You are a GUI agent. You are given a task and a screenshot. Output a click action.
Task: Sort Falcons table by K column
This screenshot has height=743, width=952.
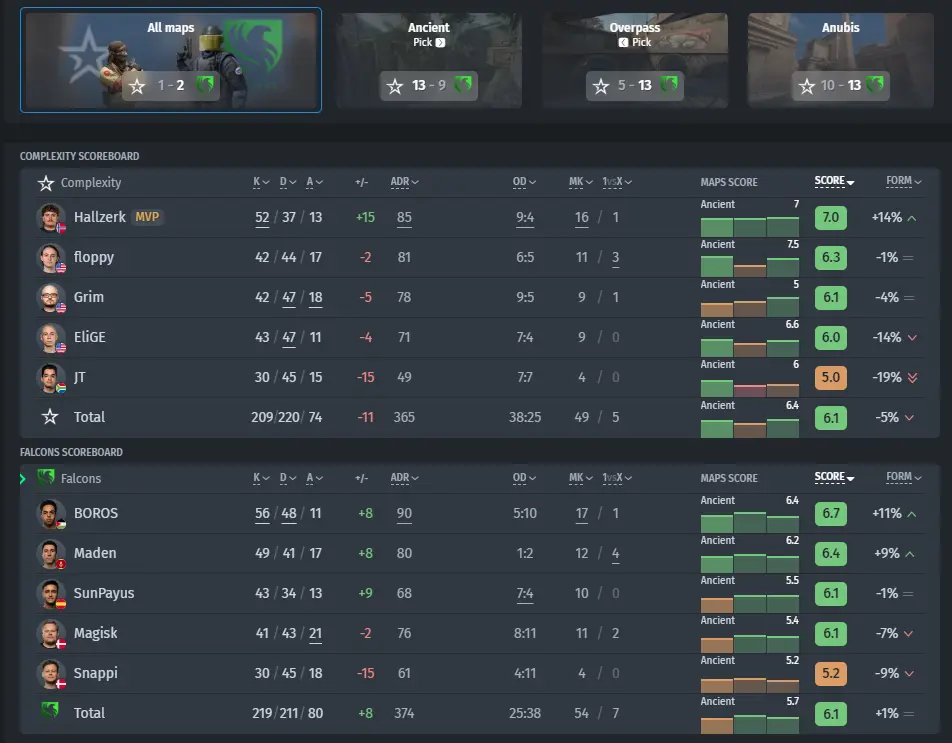coord(261,478)
